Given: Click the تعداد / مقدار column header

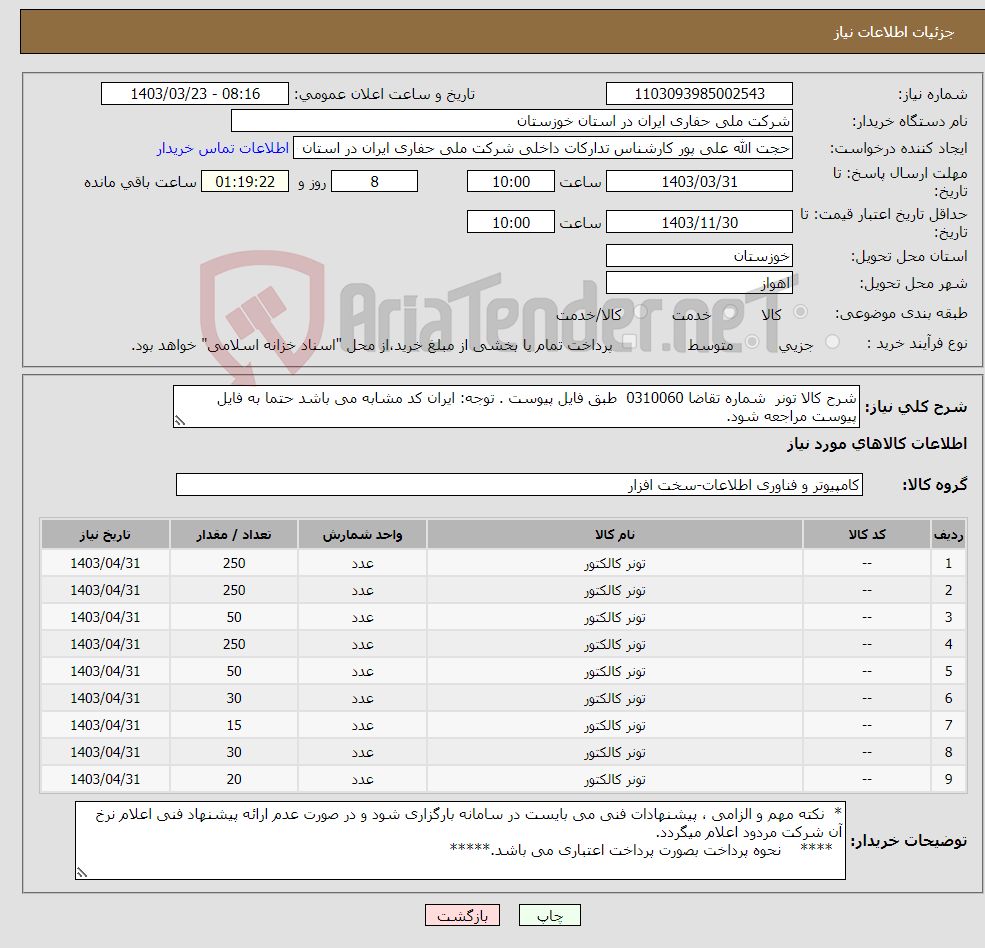Looking at the screenshot, I should (x=234, y=535).
